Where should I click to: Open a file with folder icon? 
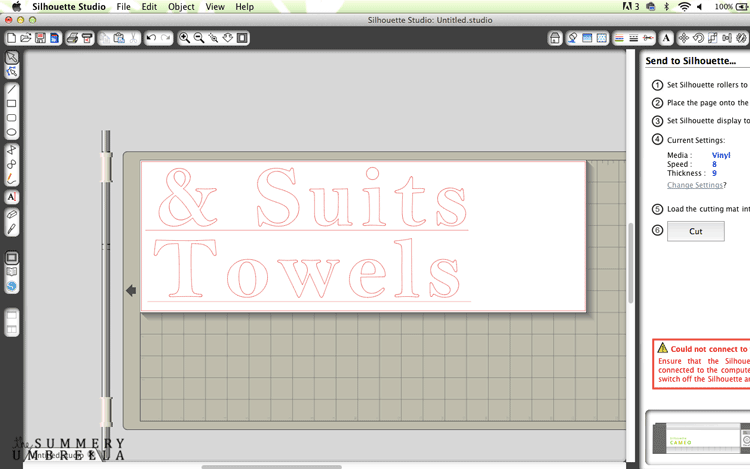tap(26, 38)
